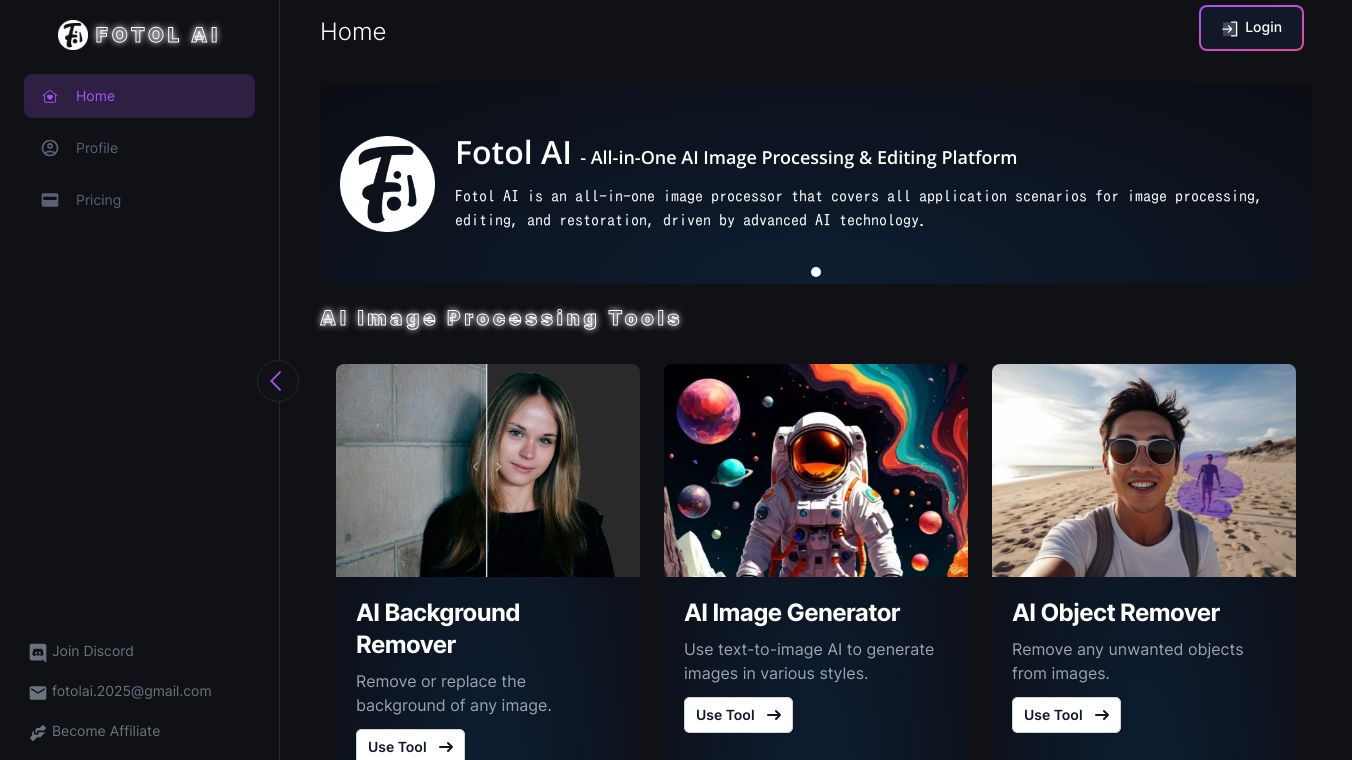Open the Profile page icon
Viewport: 1352px width, 760px height.
point(50,148)
